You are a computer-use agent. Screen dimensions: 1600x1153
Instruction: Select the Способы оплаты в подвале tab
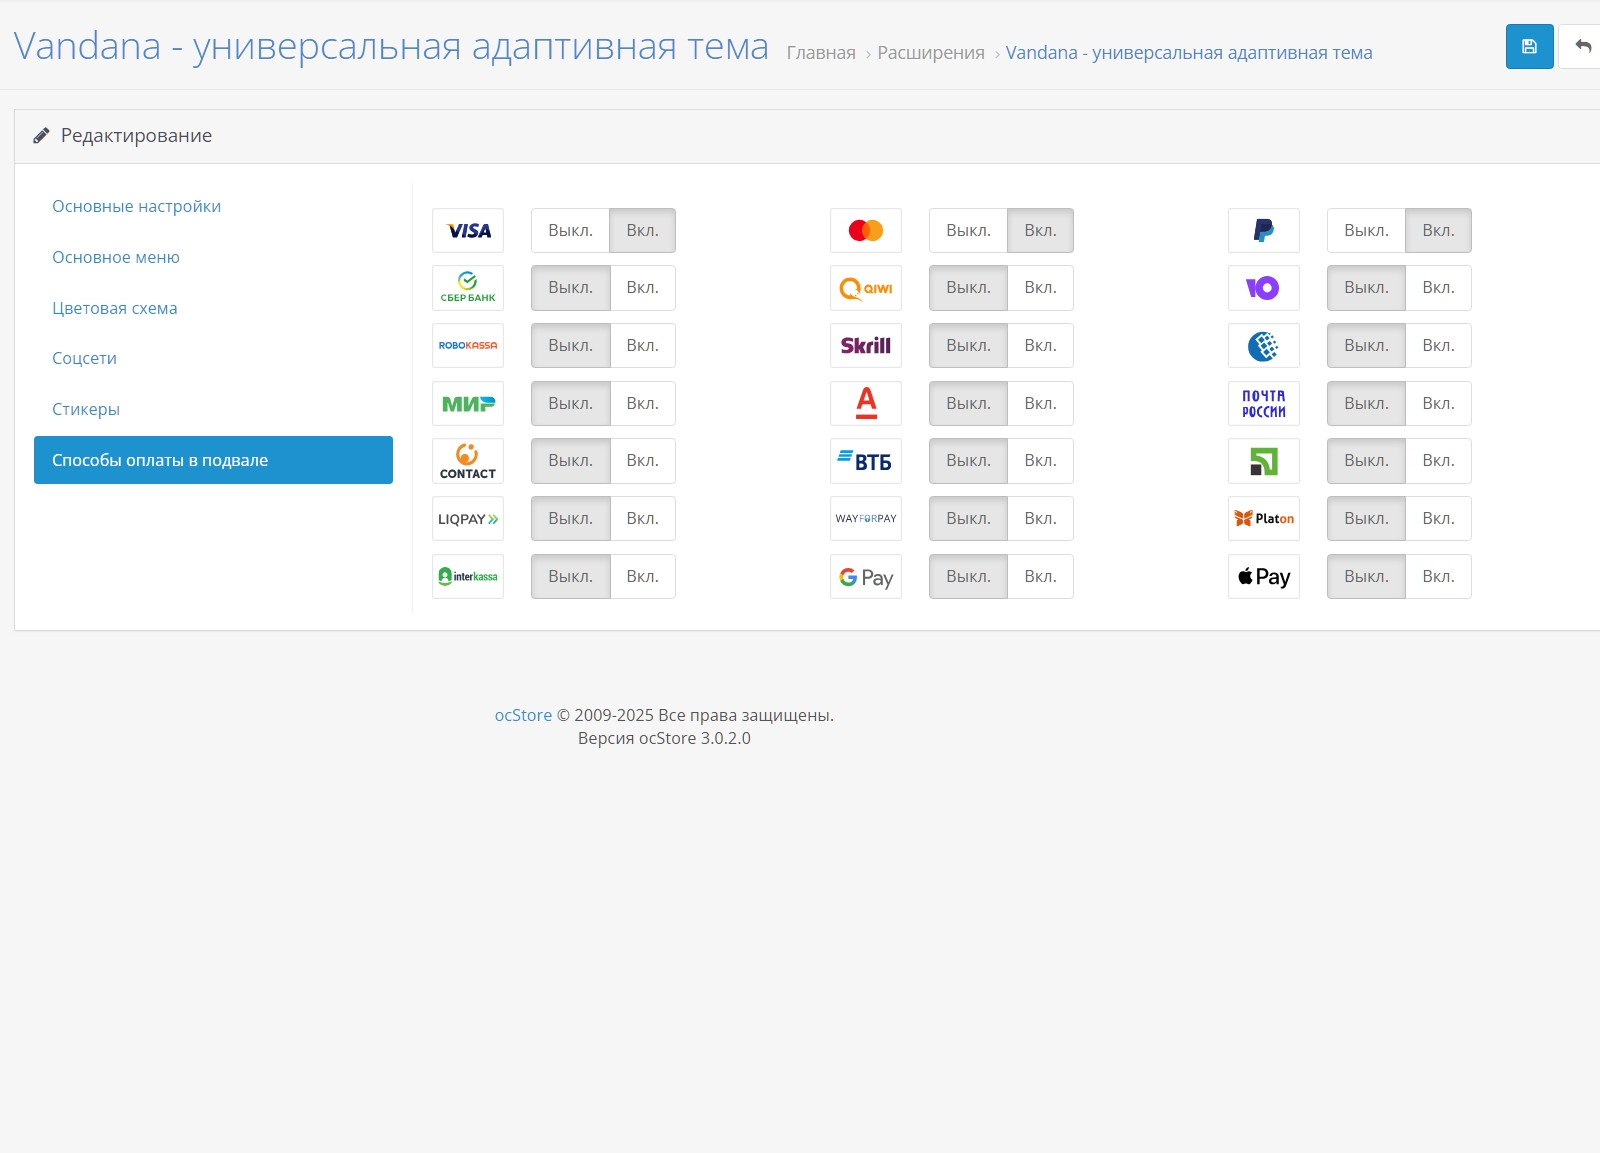coord(213,460)
